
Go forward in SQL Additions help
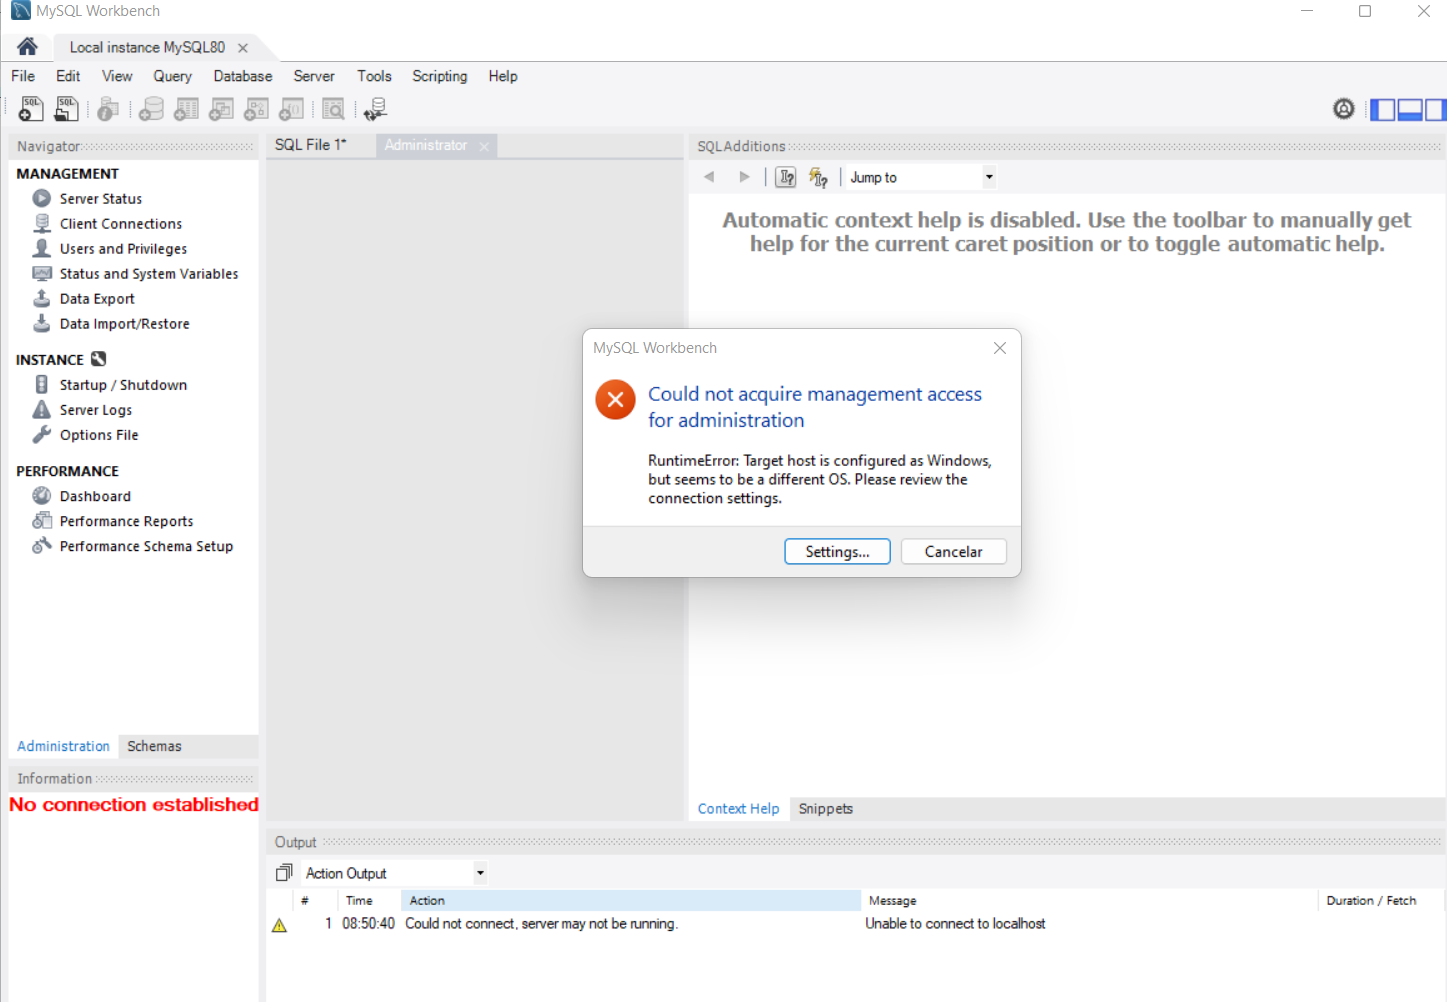coord(744,177)
